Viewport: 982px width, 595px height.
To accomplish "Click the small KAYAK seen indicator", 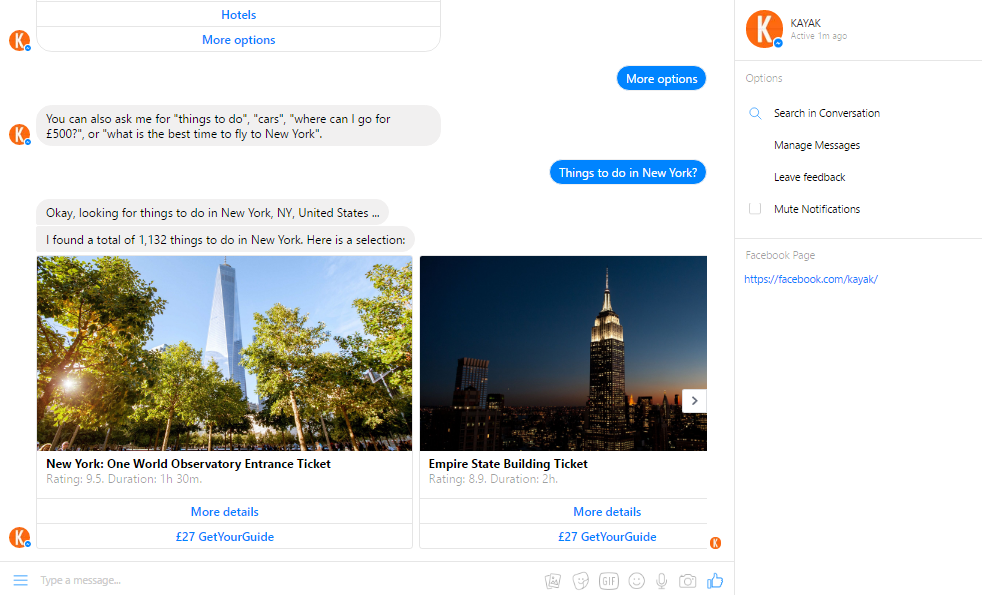I will (715, 543).
